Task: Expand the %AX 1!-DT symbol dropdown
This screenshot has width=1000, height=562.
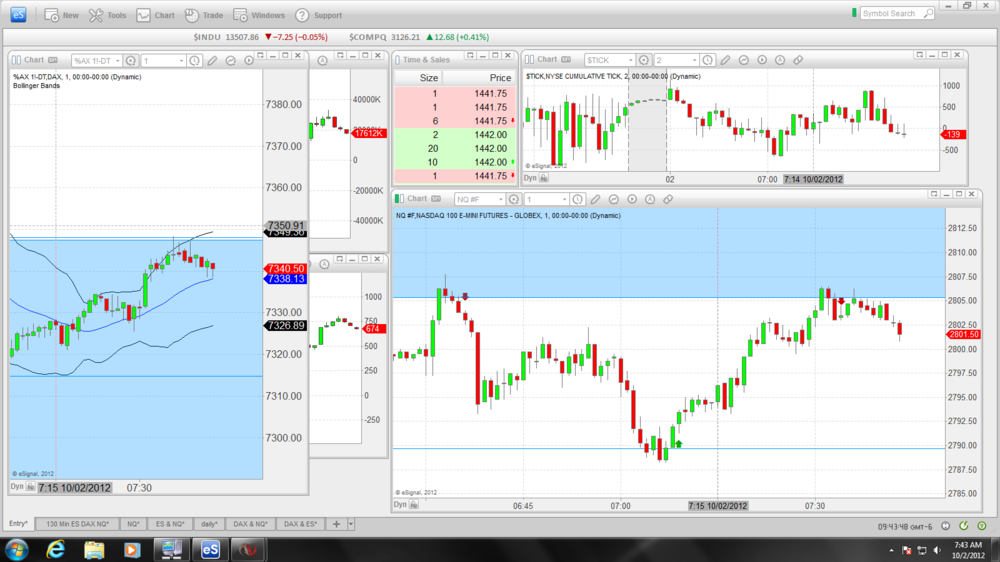Action: tap(117, 61)
